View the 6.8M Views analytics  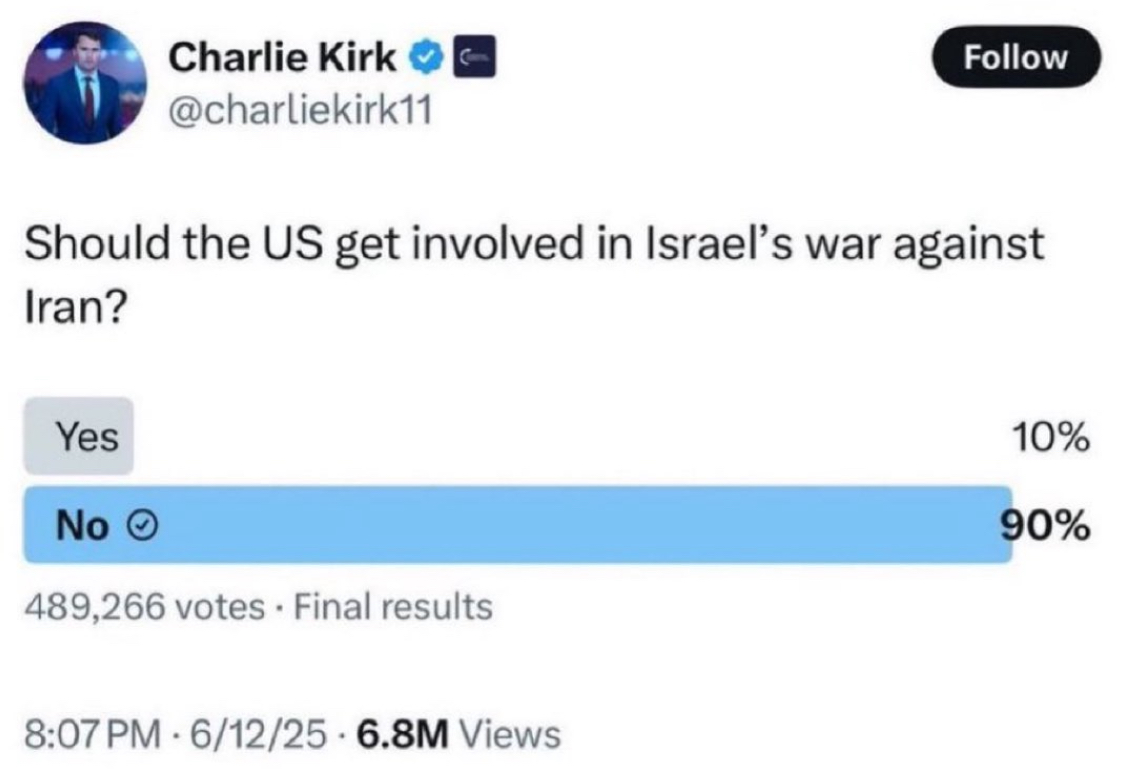tap(458, 735)
